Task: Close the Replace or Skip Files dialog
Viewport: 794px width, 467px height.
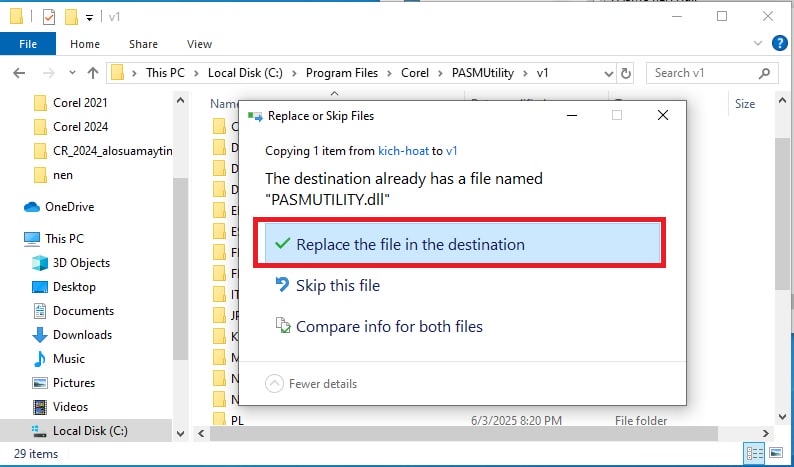Action: [662, 115]
